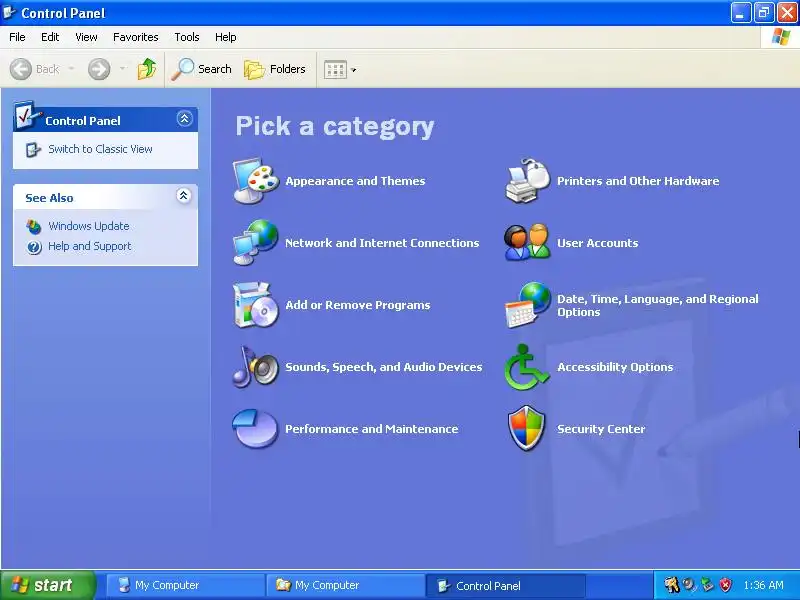This screenshot has width=800, height=600.
Task: Collapse the Control Panel sidebar section
Action: (x=184, y=118)
